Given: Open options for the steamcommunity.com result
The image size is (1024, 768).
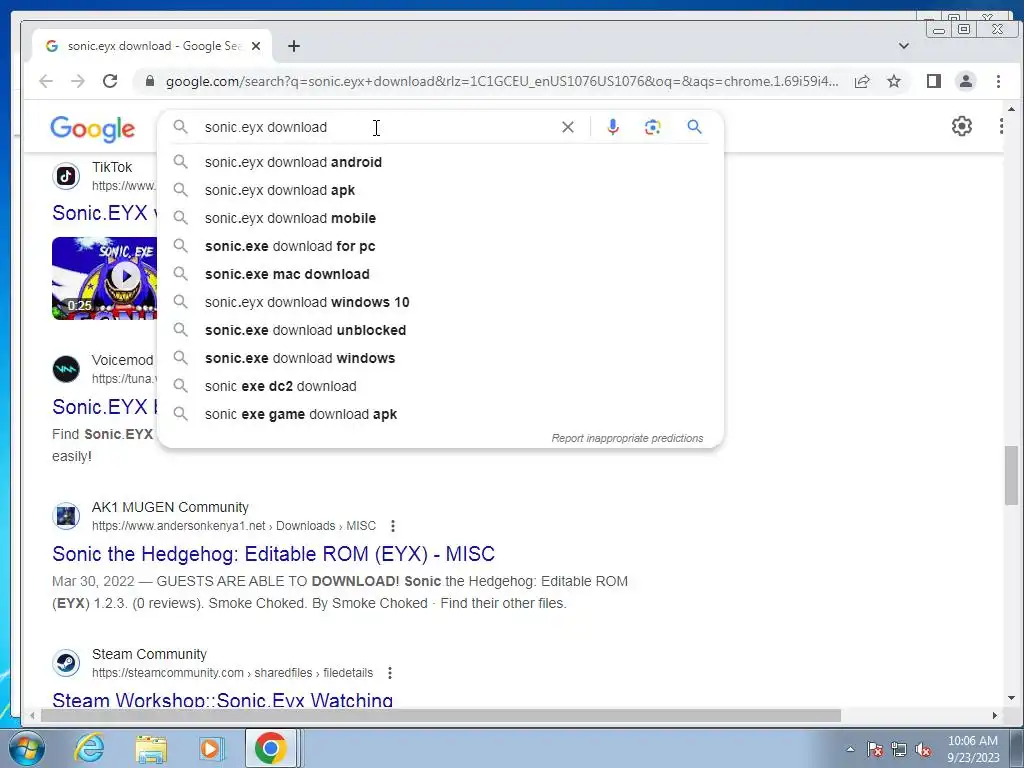Looking at the screenshot, I should (390, 673).
